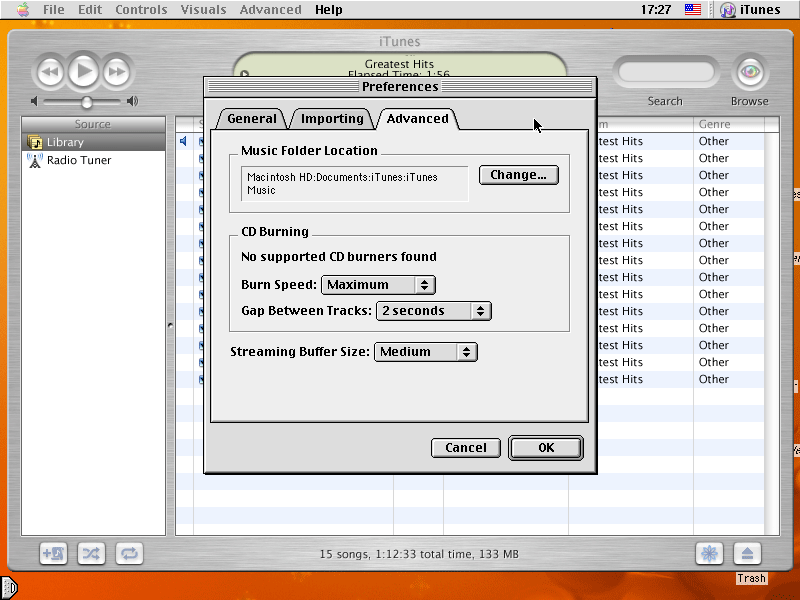Click the fast forward next track button
This screenshot has height=600, width=800.
(x=117, y=72)
